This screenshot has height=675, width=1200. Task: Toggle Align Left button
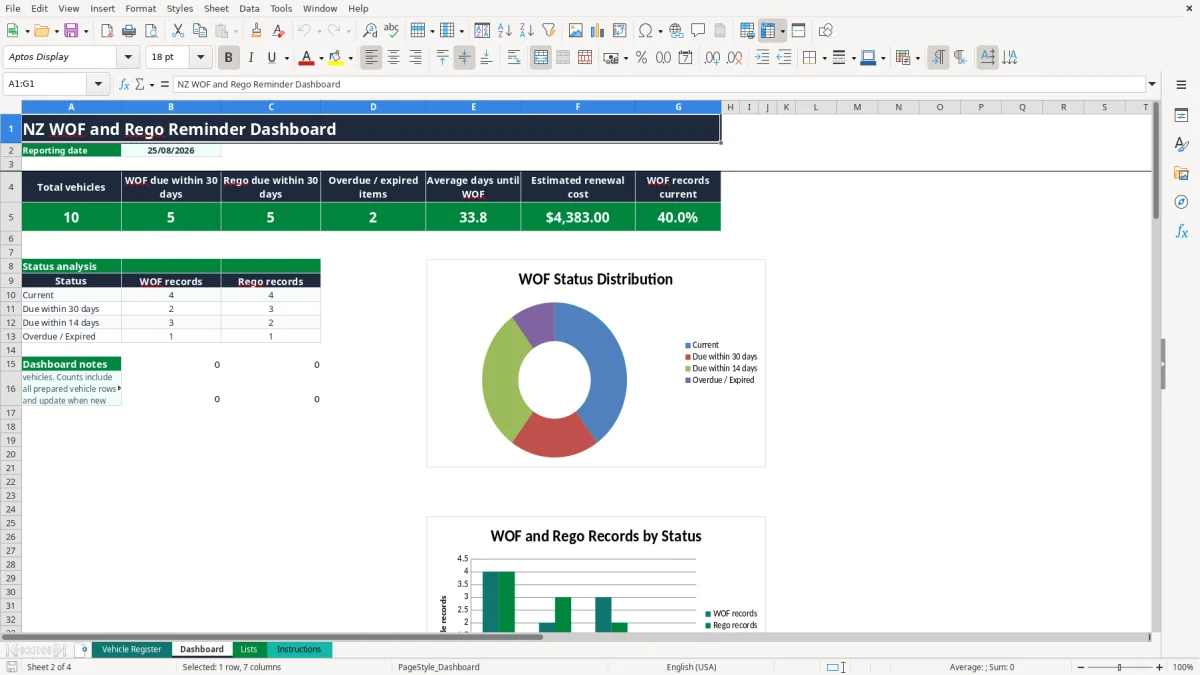pos(371,58)
